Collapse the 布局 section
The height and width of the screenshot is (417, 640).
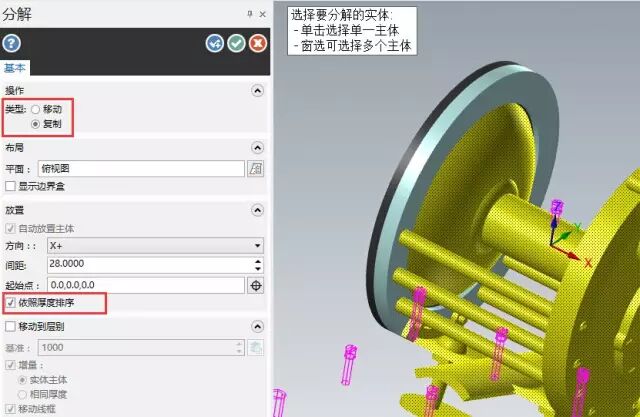pos(257,147)
